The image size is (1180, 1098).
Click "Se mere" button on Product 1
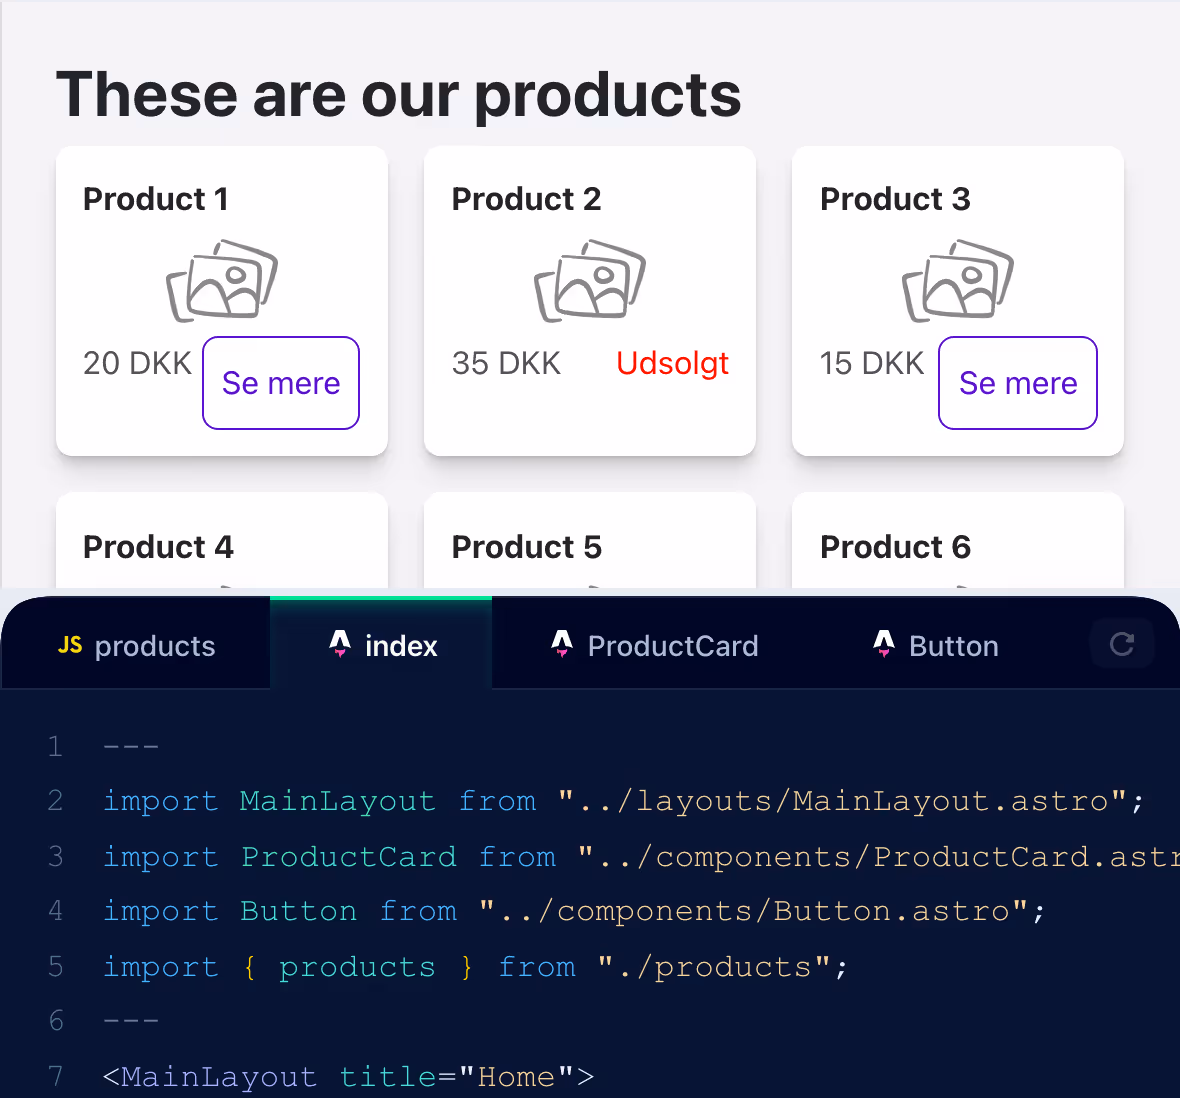click(281, 383)
